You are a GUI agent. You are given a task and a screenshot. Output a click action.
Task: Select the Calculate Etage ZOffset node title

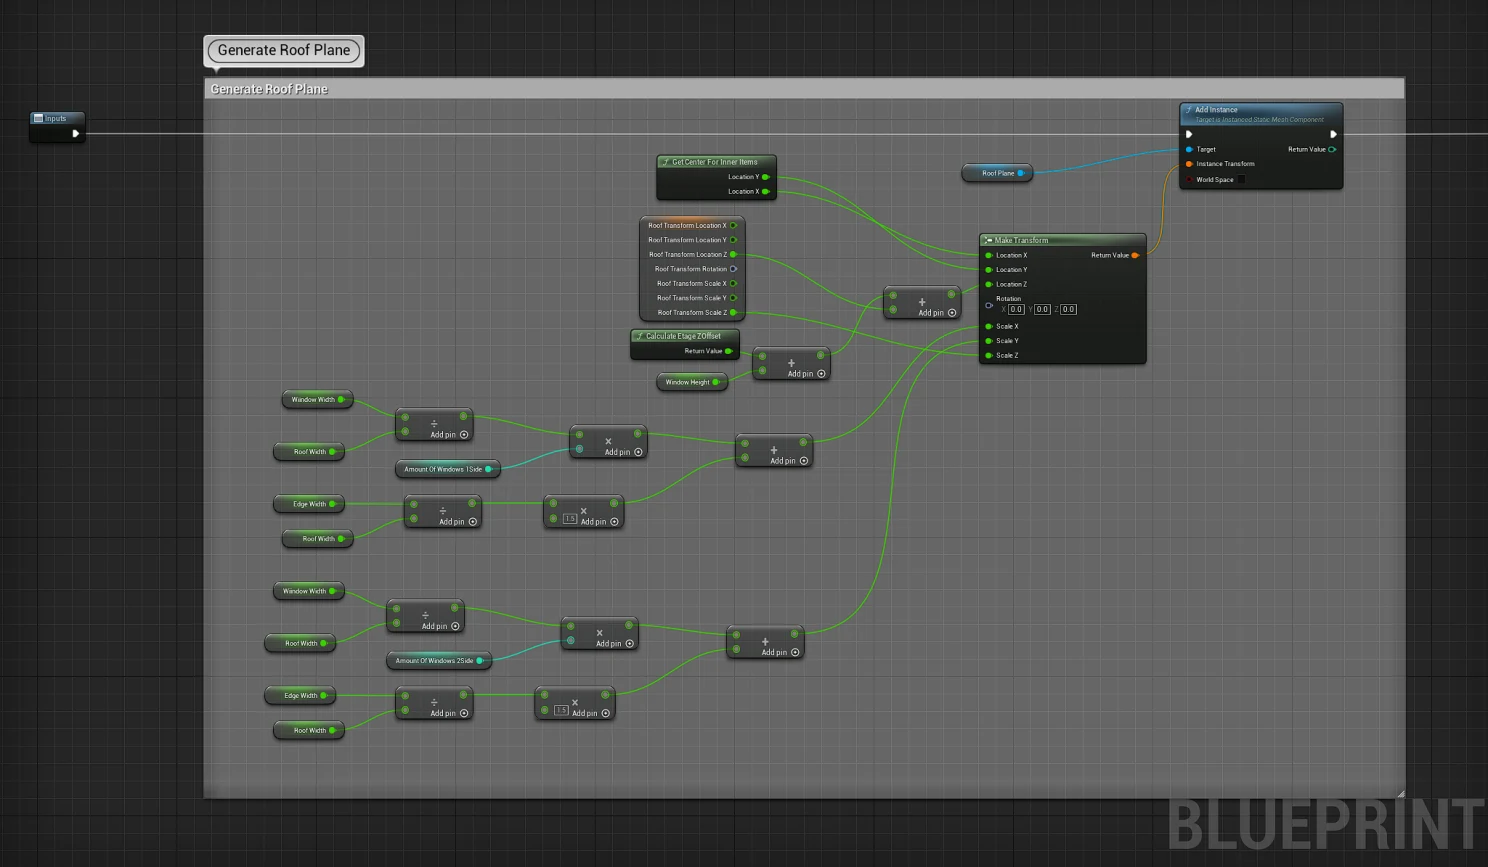click(x=684, y=336)
